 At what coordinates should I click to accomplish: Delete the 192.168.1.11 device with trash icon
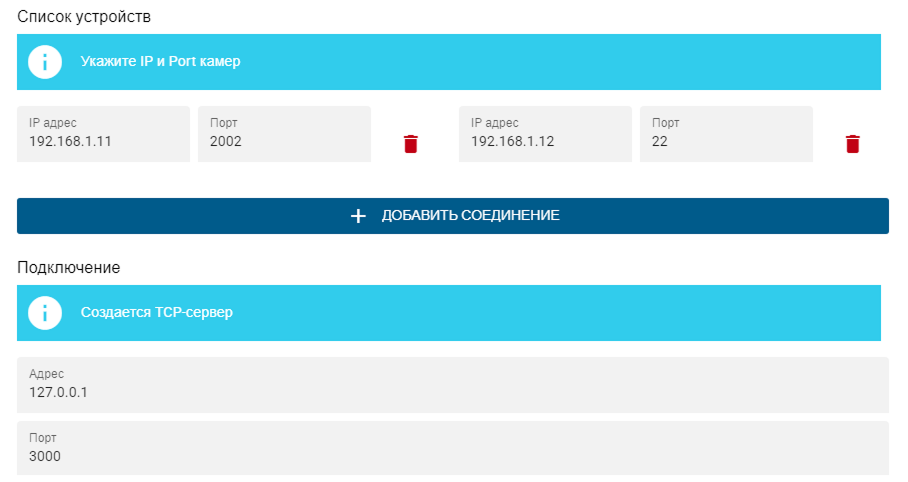click(x=410, y=144)
